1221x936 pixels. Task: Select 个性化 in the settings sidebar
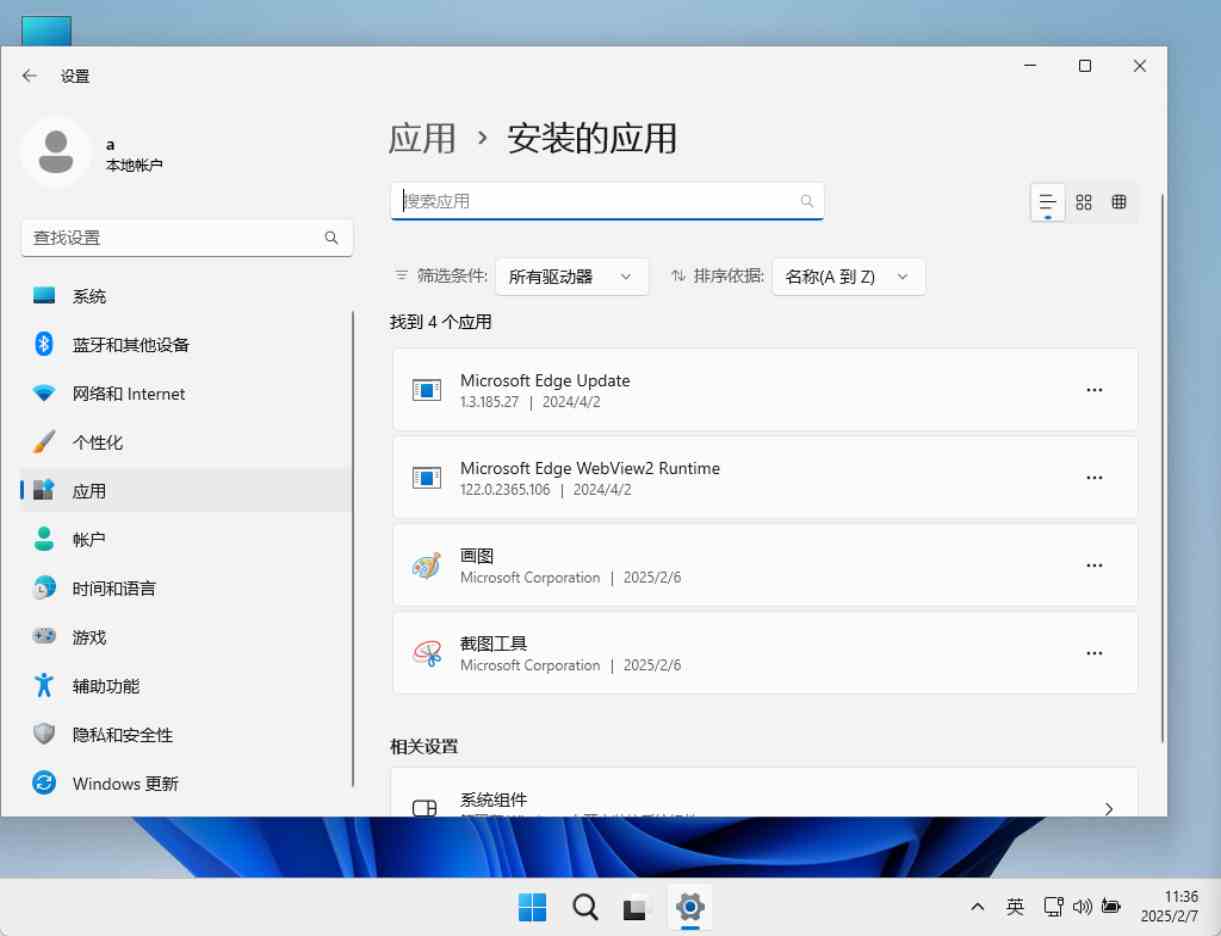tap(186, 442)
